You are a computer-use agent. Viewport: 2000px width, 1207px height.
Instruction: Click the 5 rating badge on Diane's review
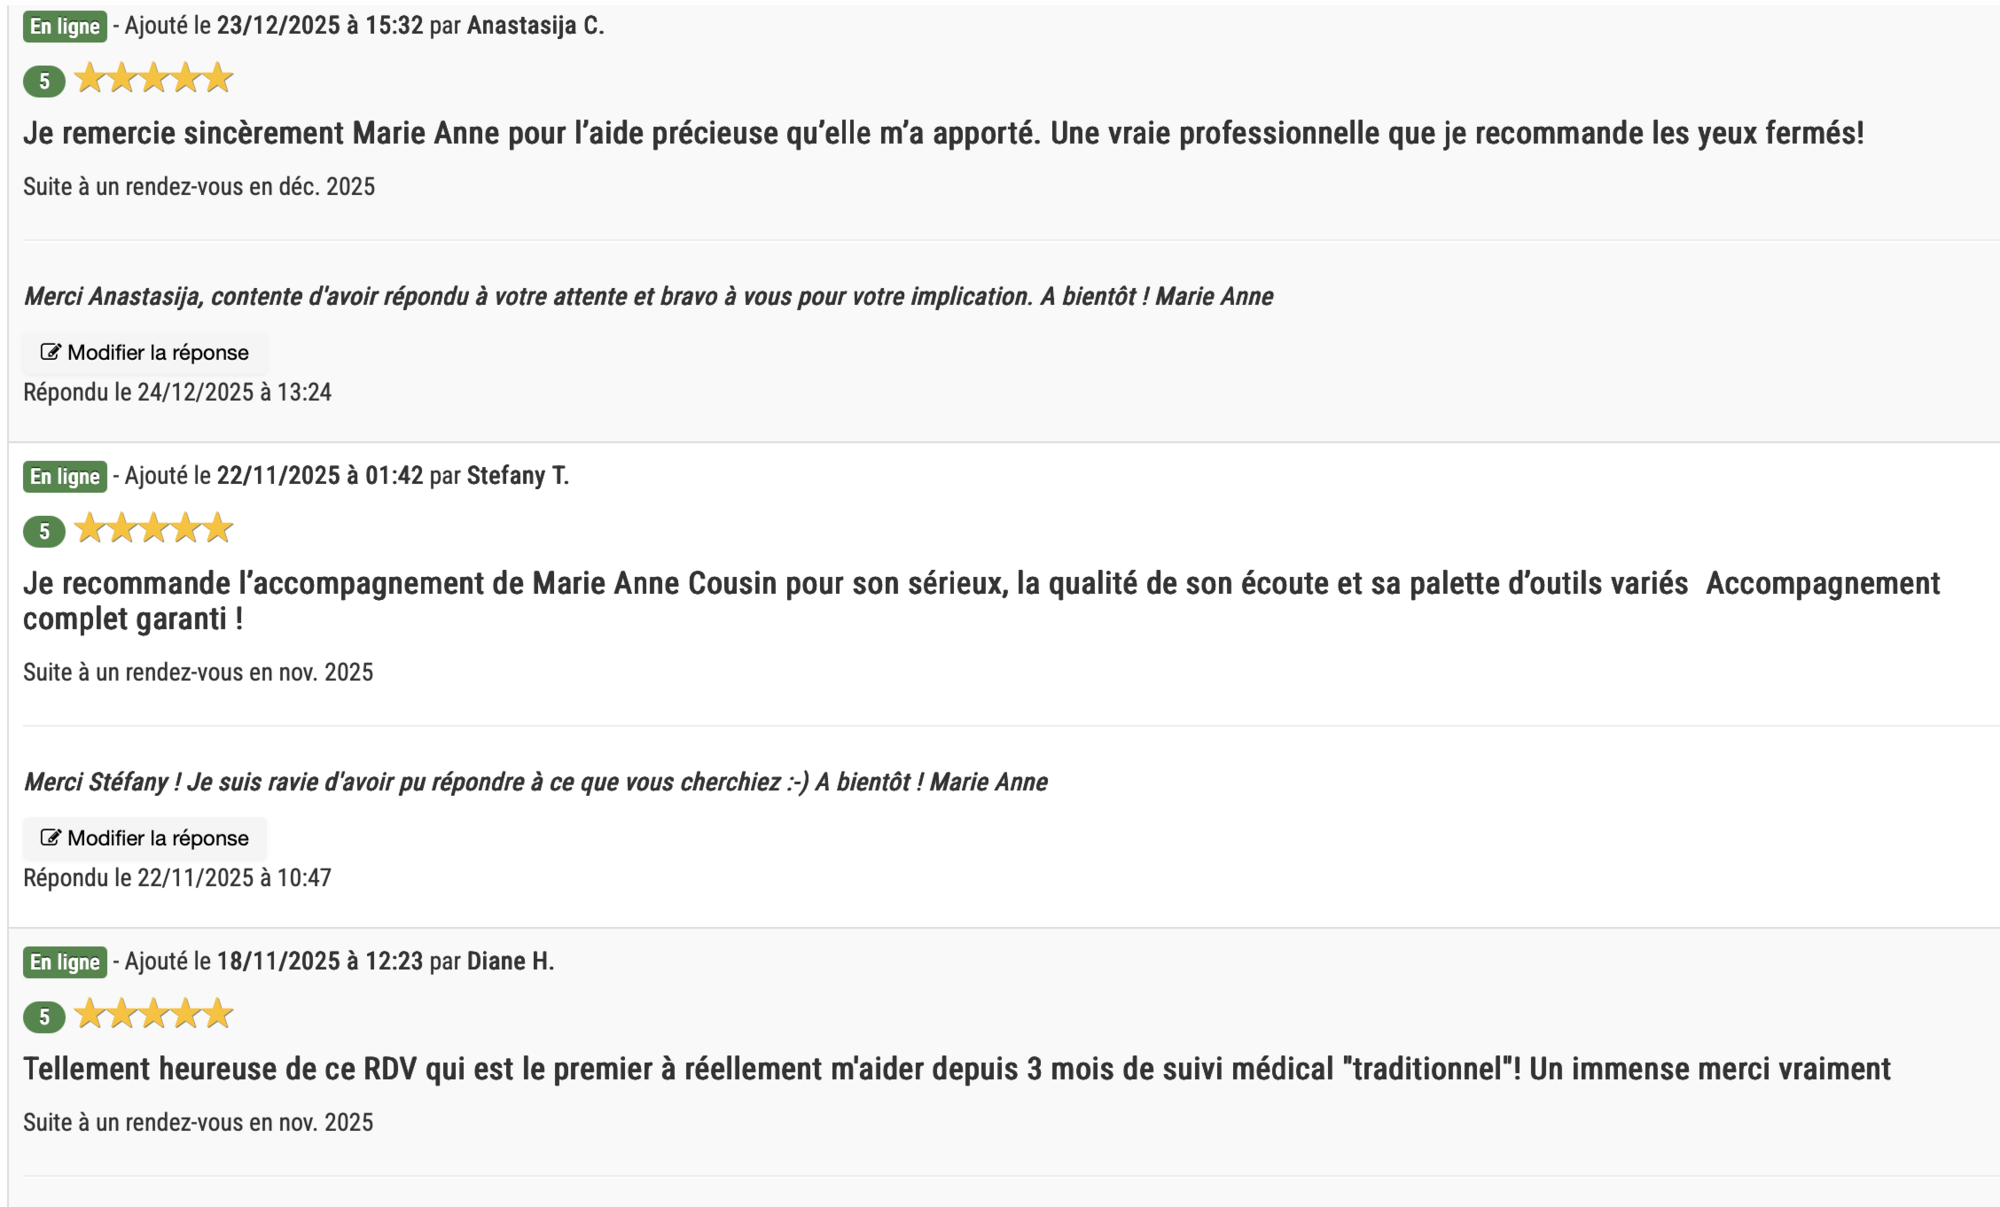point(44,1017)
